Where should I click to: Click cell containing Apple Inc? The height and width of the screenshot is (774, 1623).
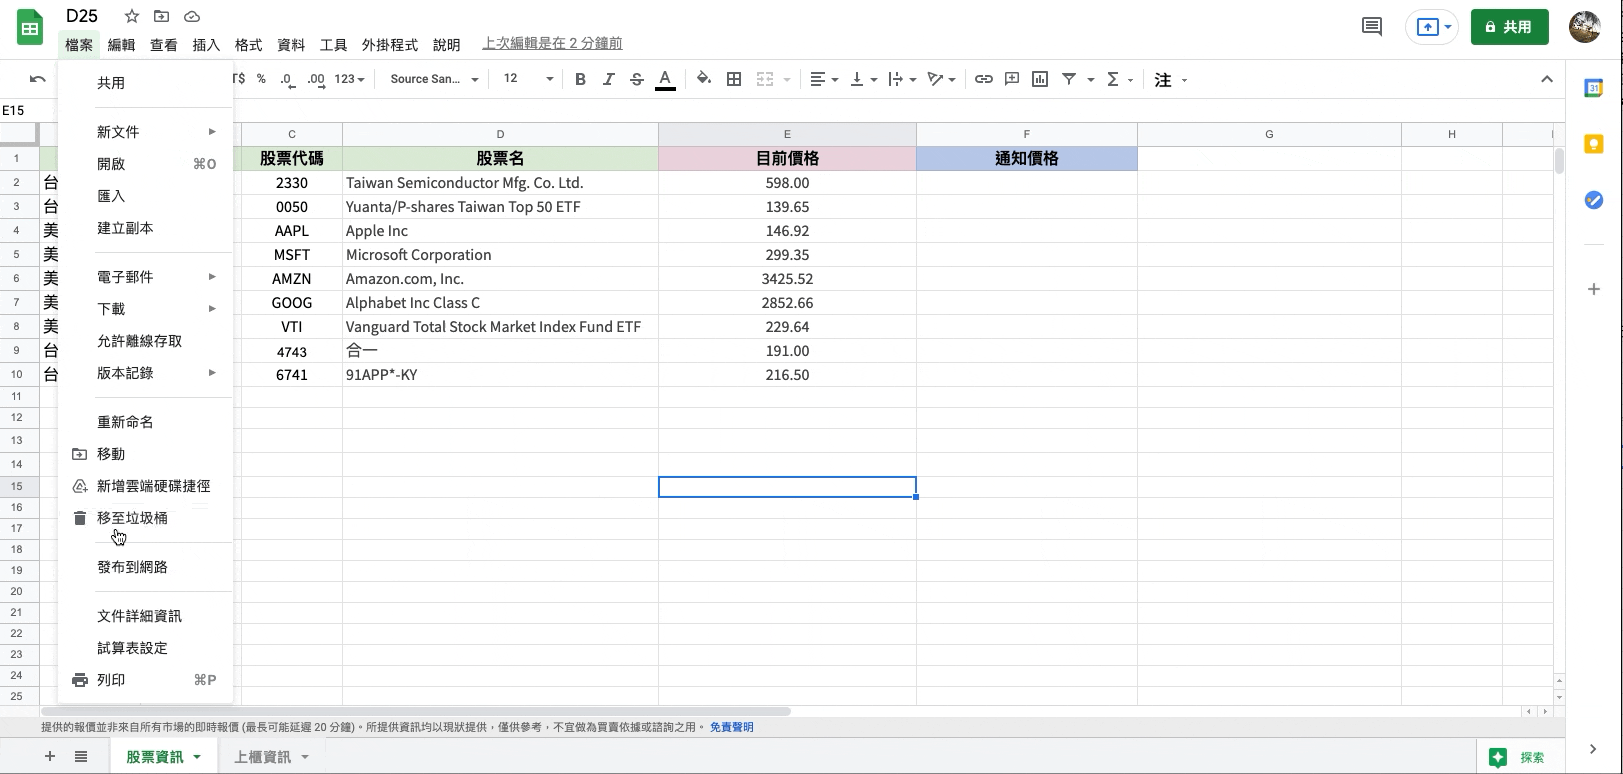click(x=500, y=231)
